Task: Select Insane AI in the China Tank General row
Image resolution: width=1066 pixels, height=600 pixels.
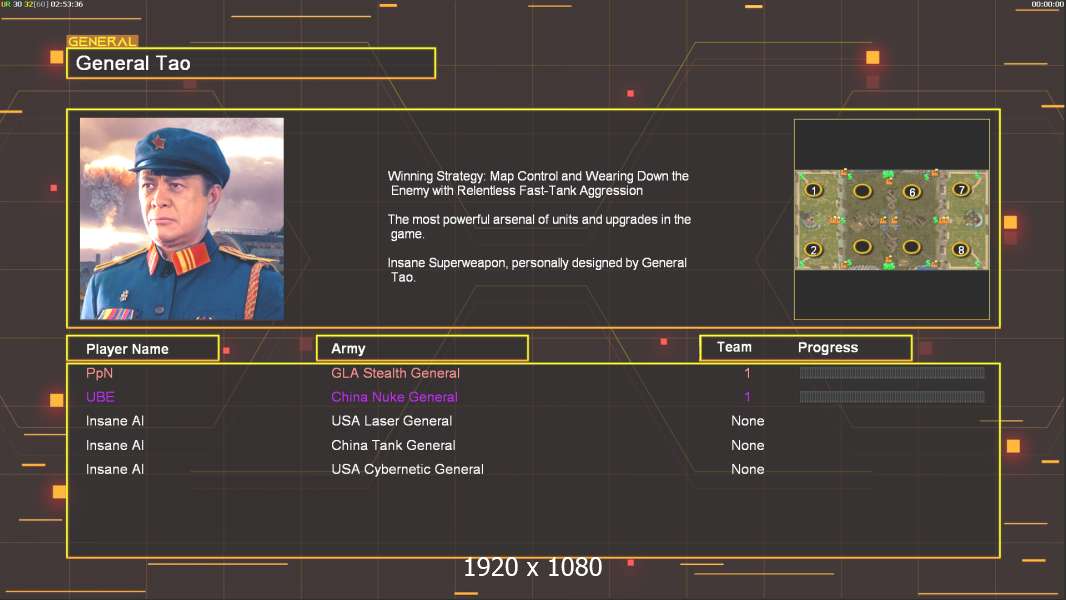Action: (x=115, y=446)
